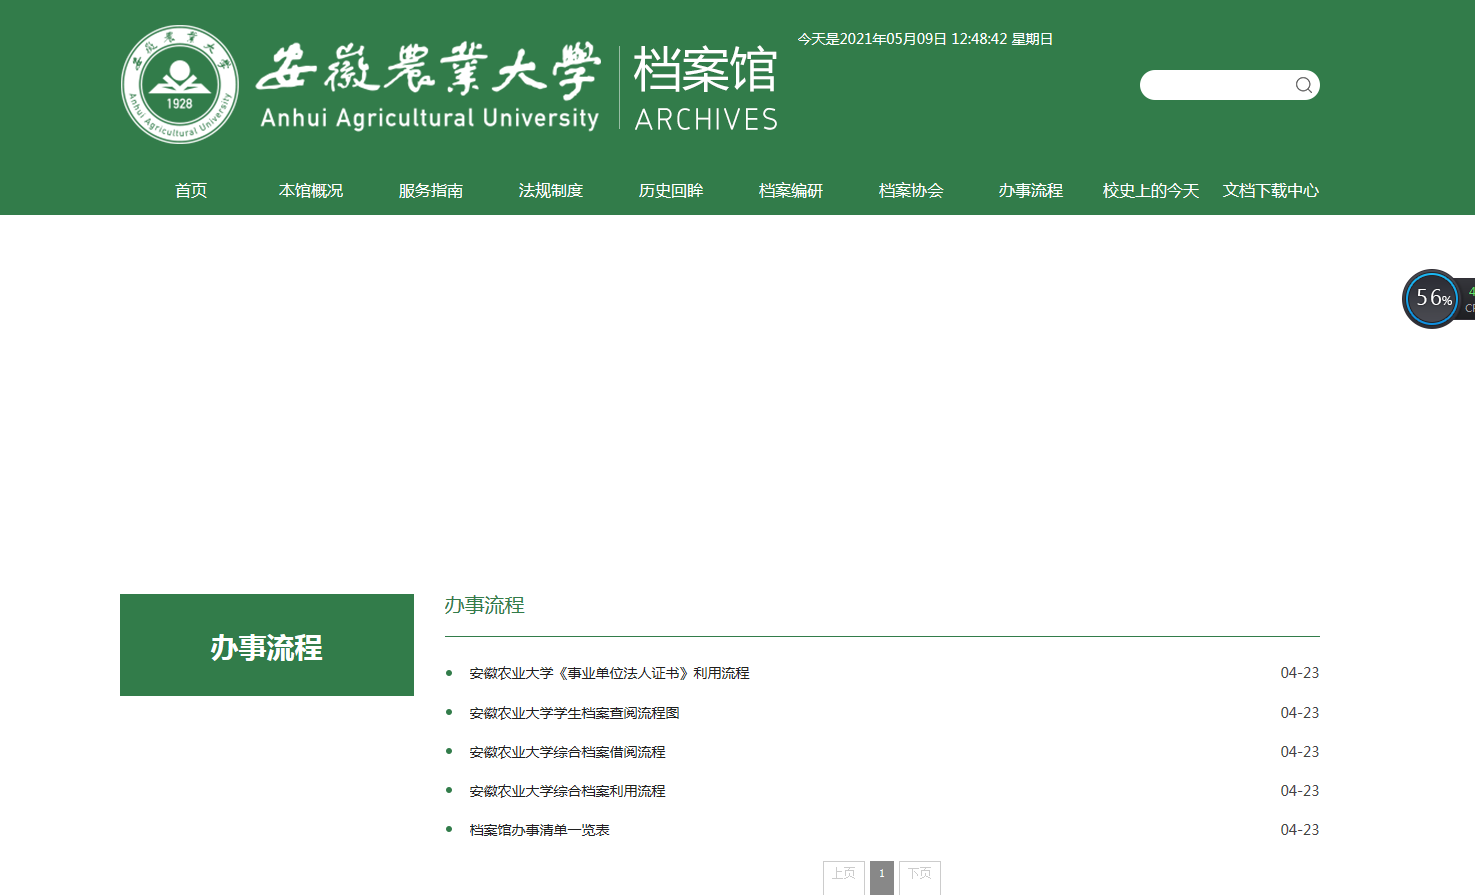Open the 本馆概况 menu item
This screenshot has height=895, width=1475.
point(311,190)
